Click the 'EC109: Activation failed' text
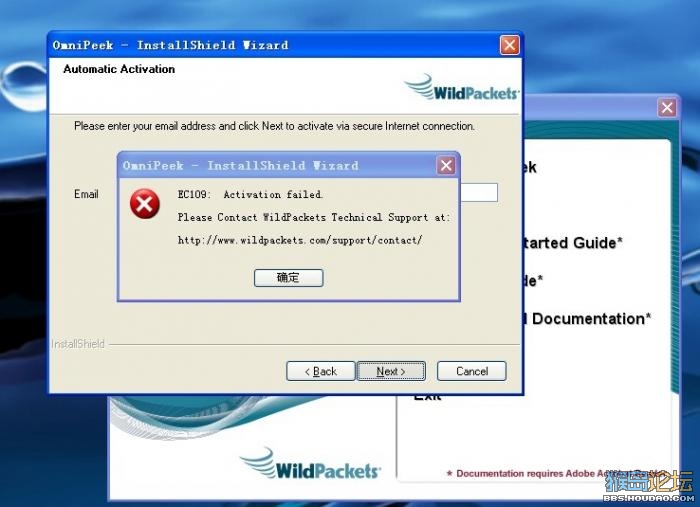 coord(250,194)
